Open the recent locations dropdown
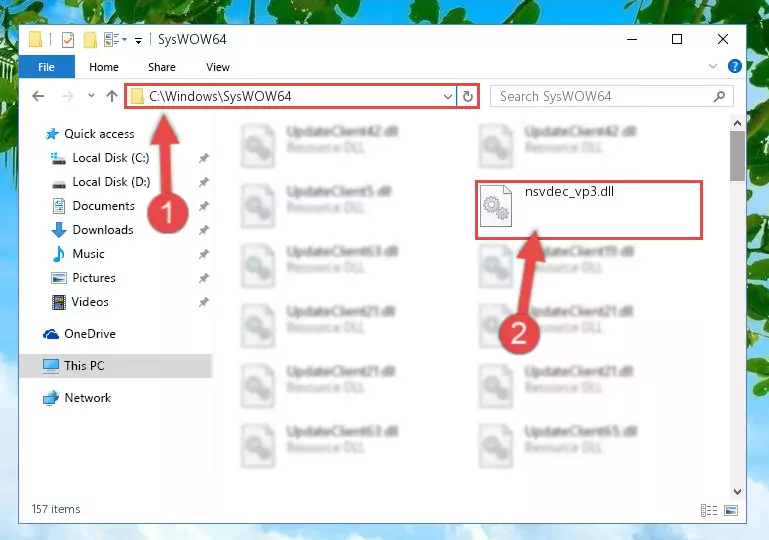 click(91, 96)
